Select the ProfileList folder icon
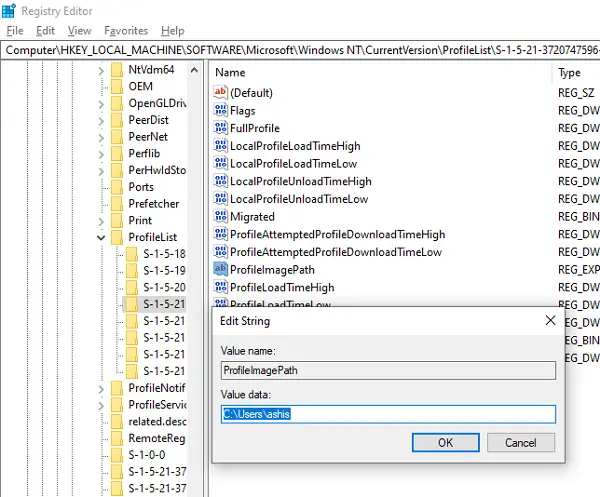600x497 pixels. [x=117, y=237]
